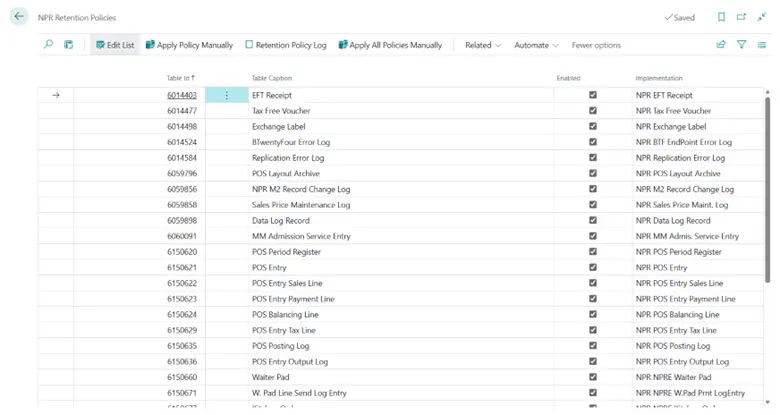Open row options for EFT Receipt
Screen dimensions: 780x415
pos(227,95)
